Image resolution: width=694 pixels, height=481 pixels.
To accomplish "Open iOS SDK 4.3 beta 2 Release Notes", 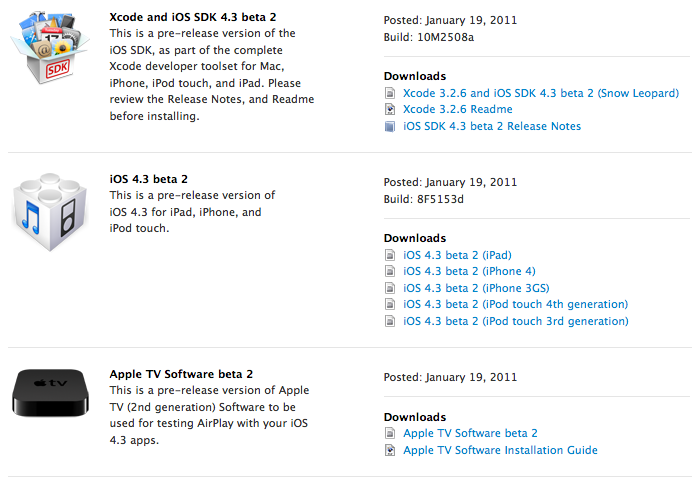I will pos(492,127).
